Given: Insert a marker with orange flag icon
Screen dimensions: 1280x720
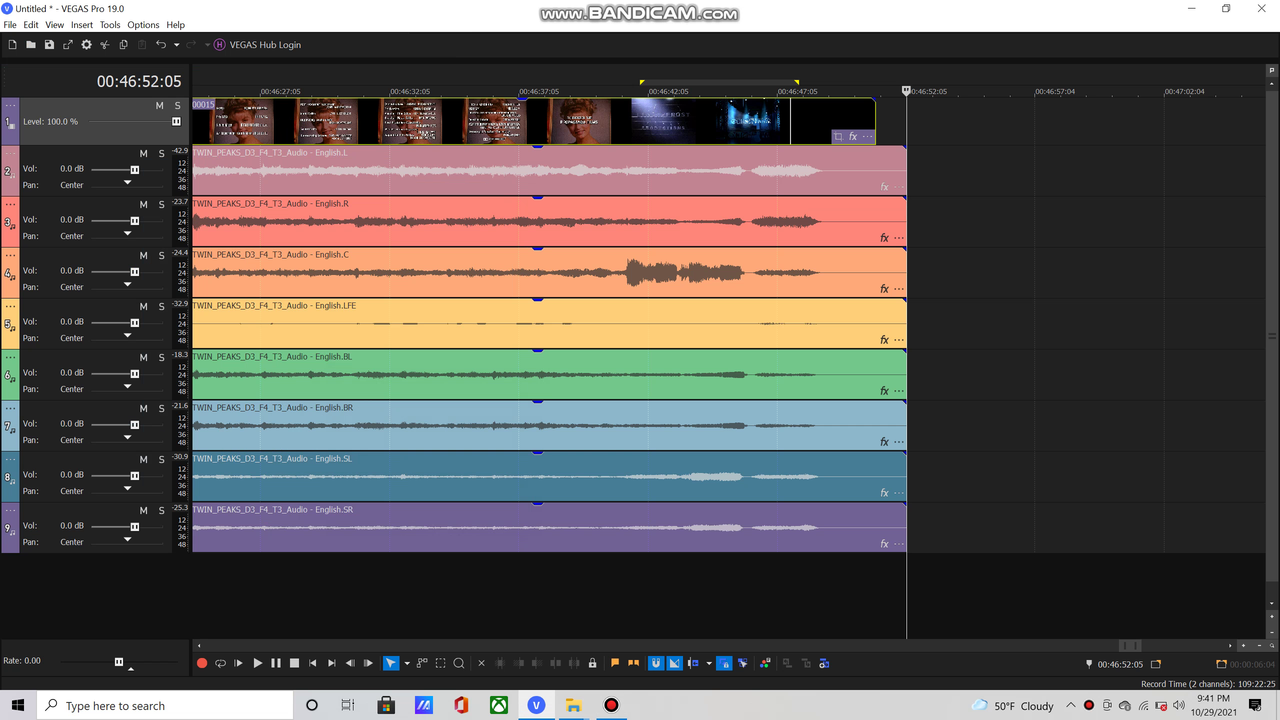Looking at the screenshot, I should [615, 663].
